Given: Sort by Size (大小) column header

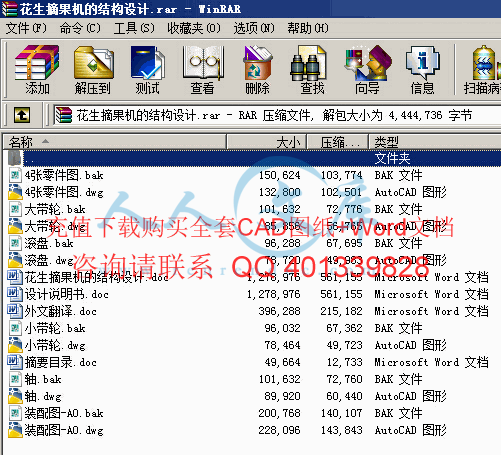Looking at the screenshot, I should pyautogui.click(x=267, y=142).
